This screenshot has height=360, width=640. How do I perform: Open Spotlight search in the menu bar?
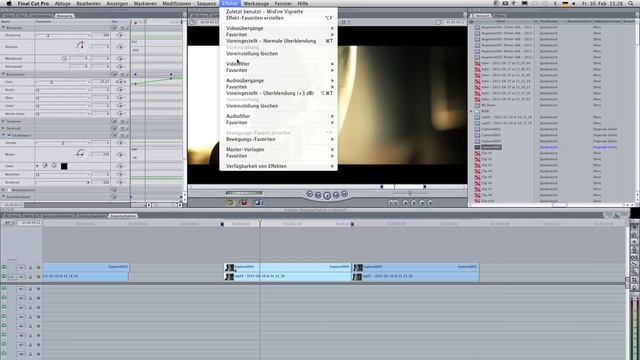[631, 3]
